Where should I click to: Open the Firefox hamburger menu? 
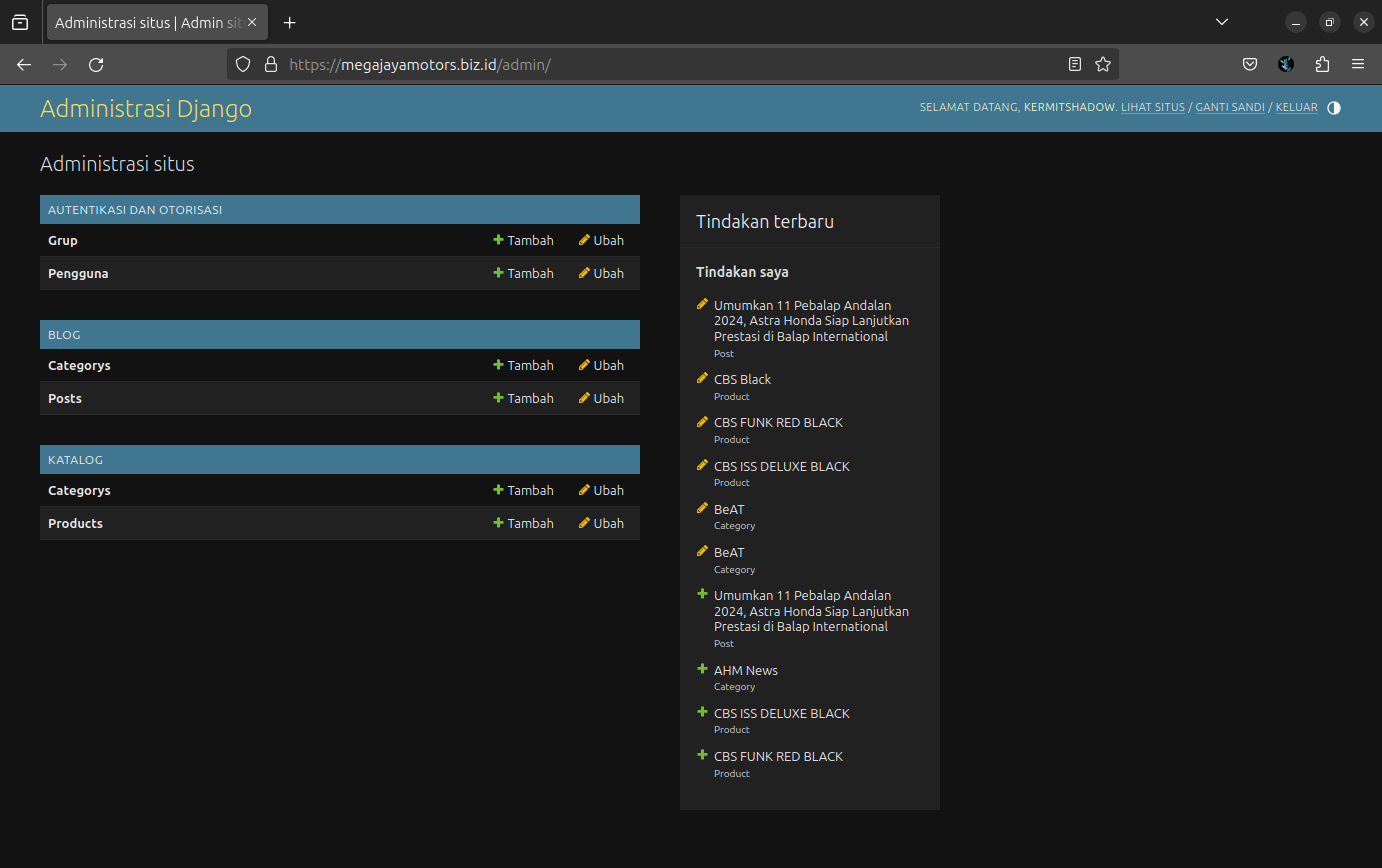click(1357, 65)
